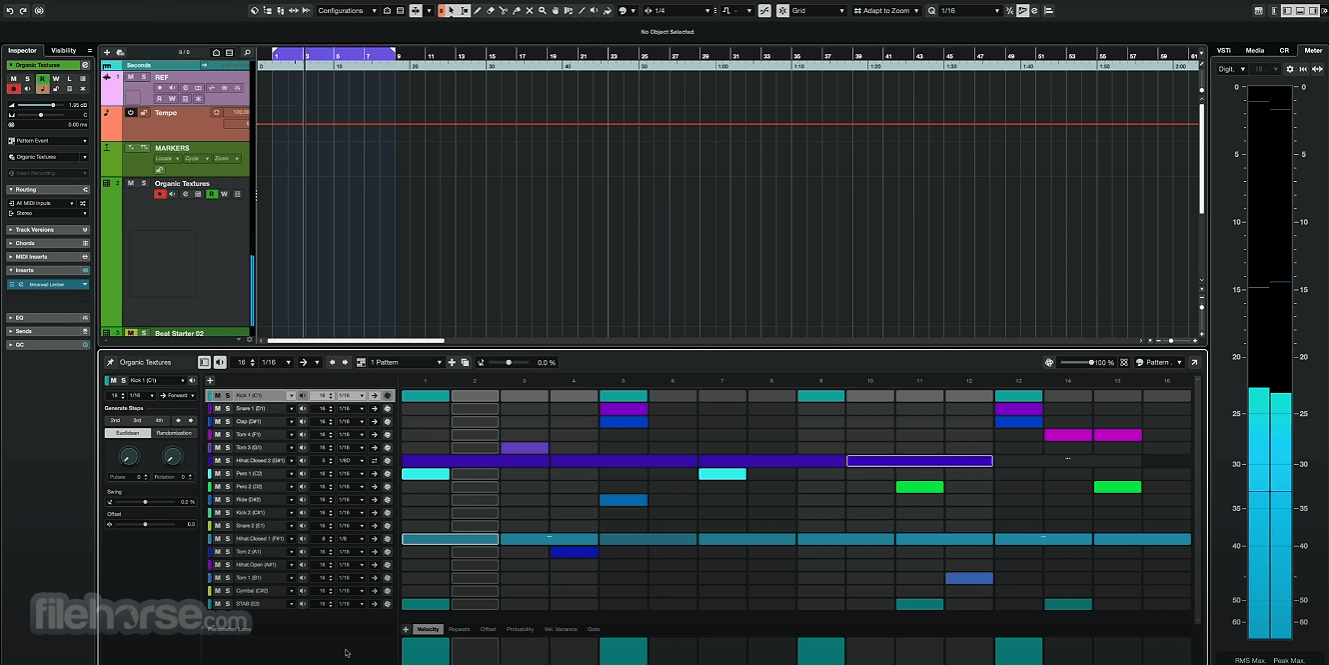Screen dimensions: 1329x665
Task: Select the Glue tool in toolbar
Action: (x=516, y=10)
